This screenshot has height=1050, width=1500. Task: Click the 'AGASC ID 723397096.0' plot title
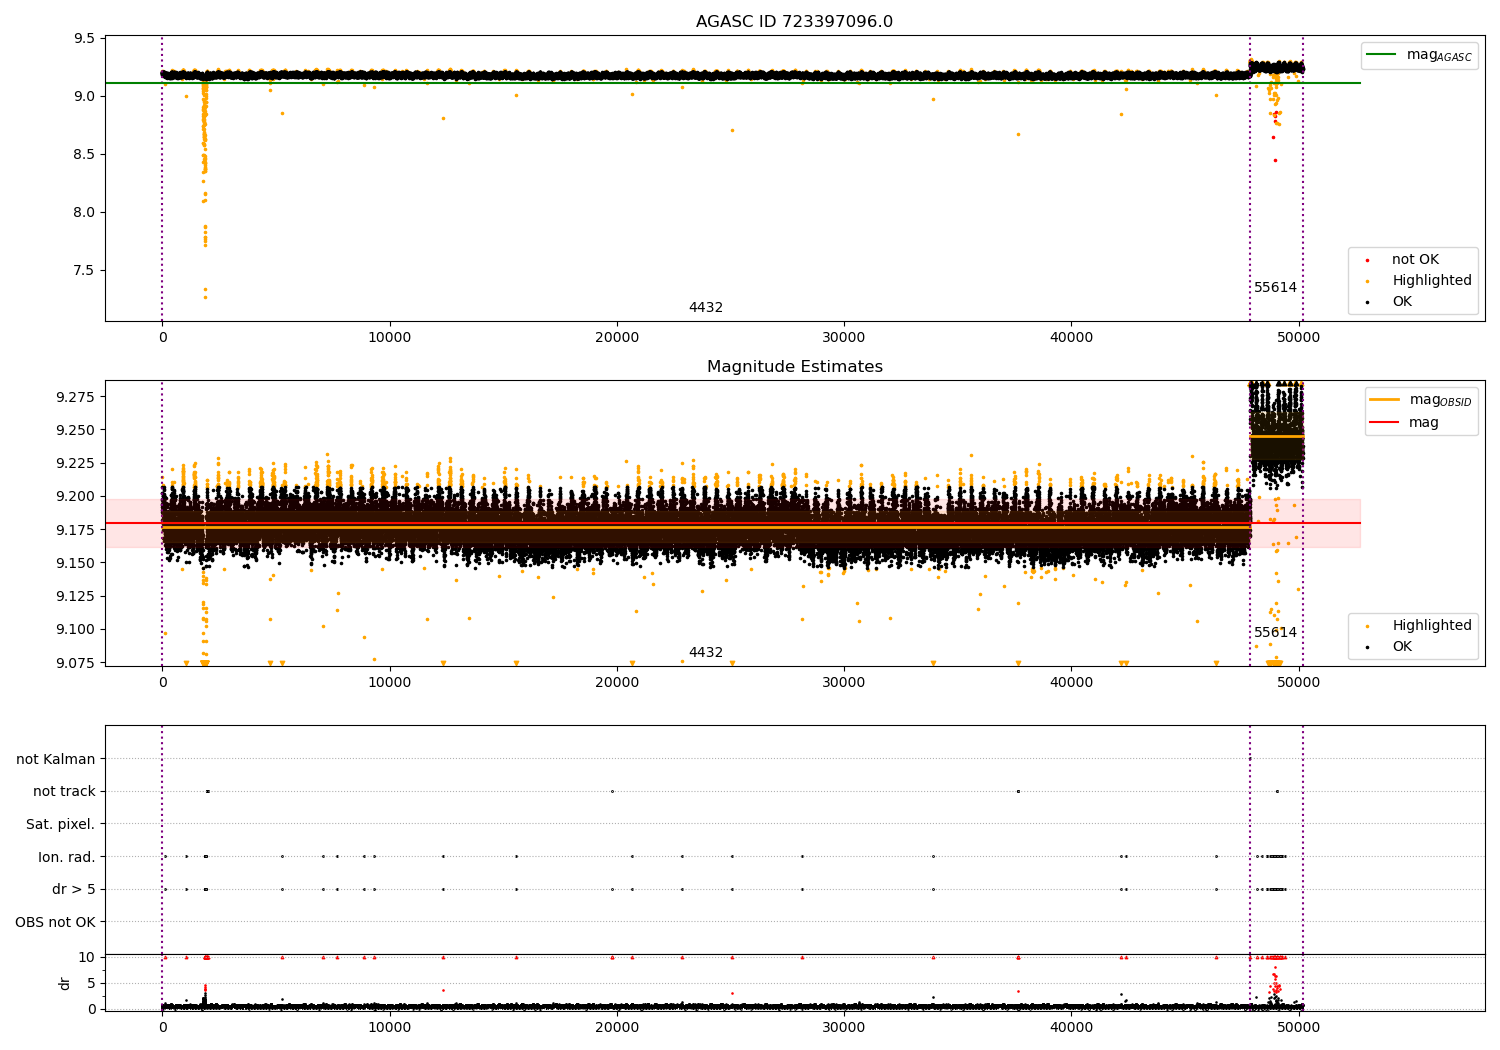point(794,22)
